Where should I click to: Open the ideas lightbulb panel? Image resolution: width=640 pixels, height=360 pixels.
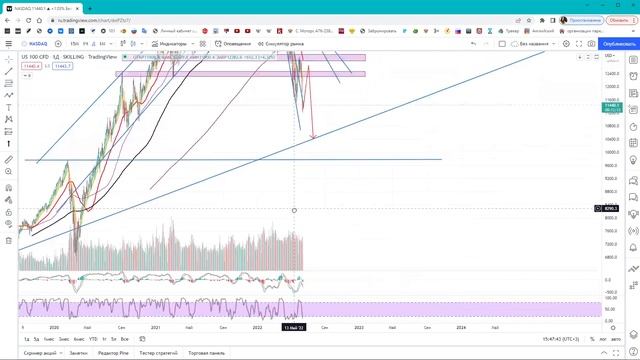[633, 160]
